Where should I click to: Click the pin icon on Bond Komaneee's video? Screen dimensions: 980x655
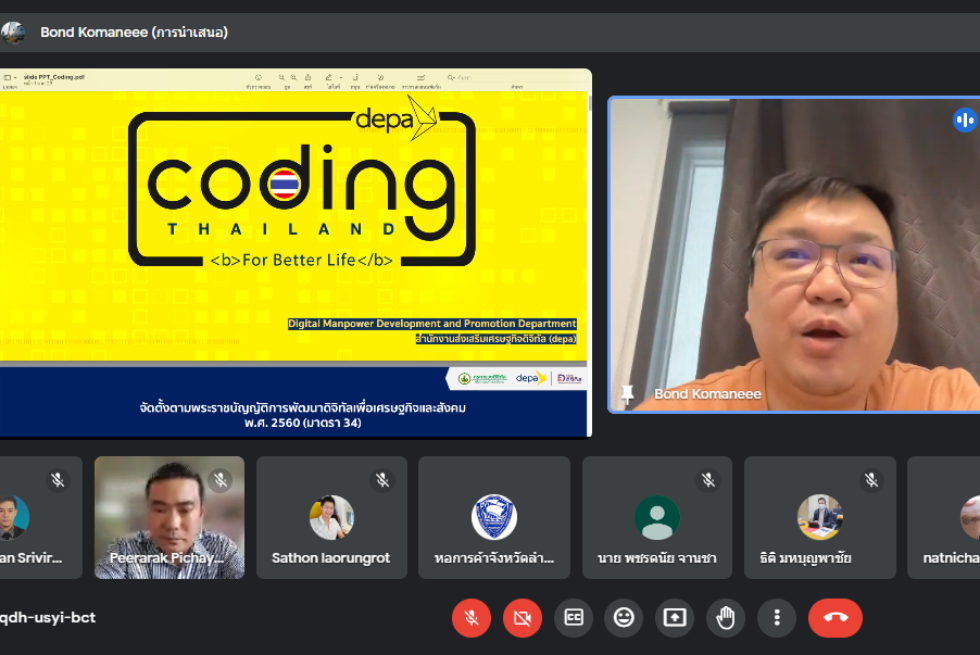pyautogui.click(x=627, y=394)
